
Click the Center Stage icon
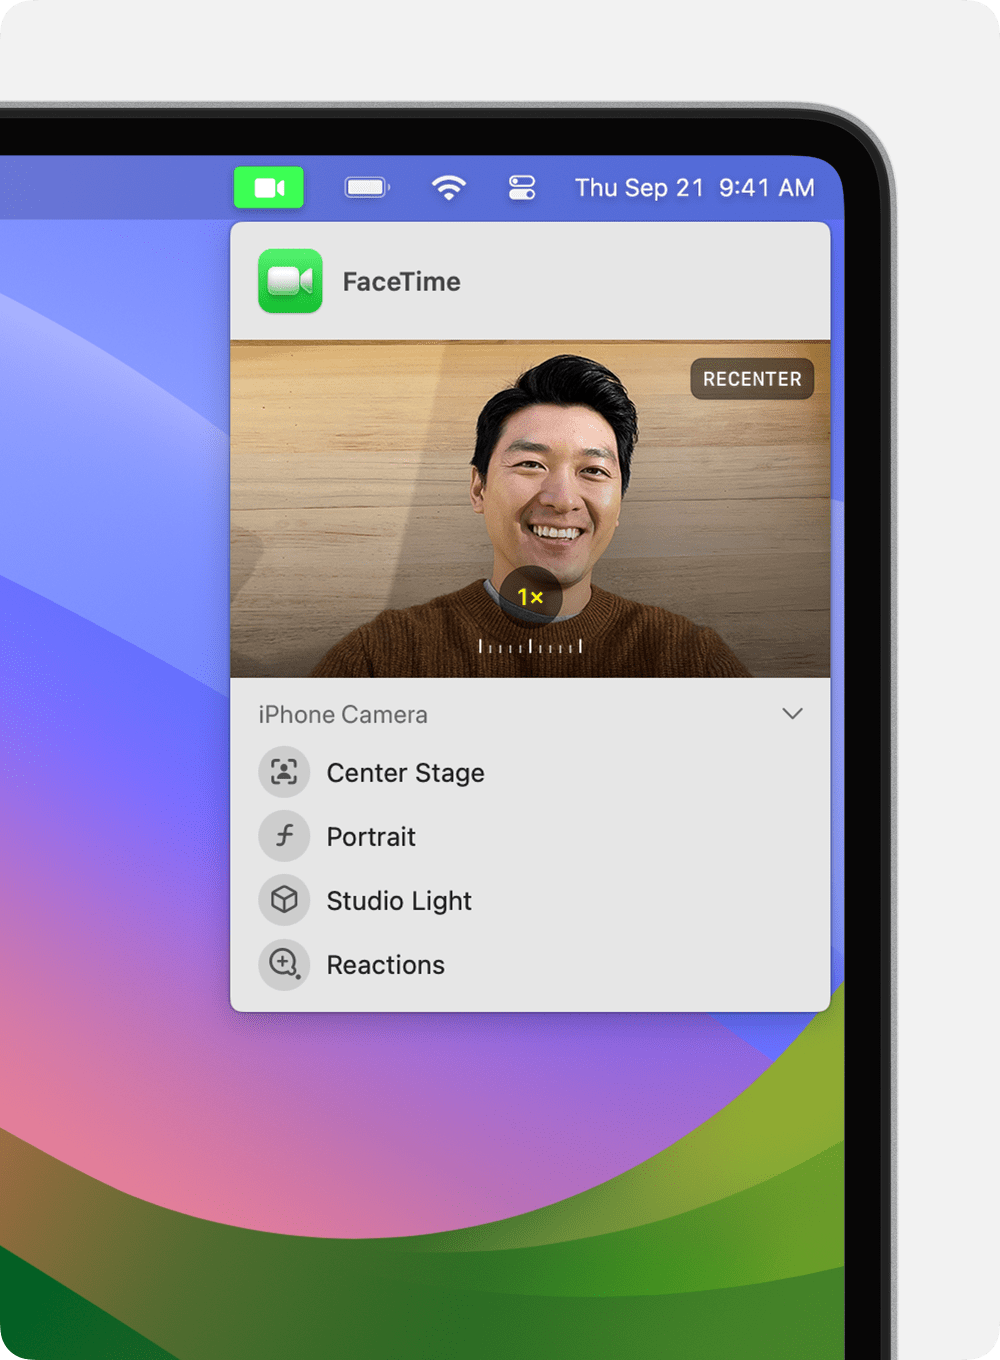point(284,772)
